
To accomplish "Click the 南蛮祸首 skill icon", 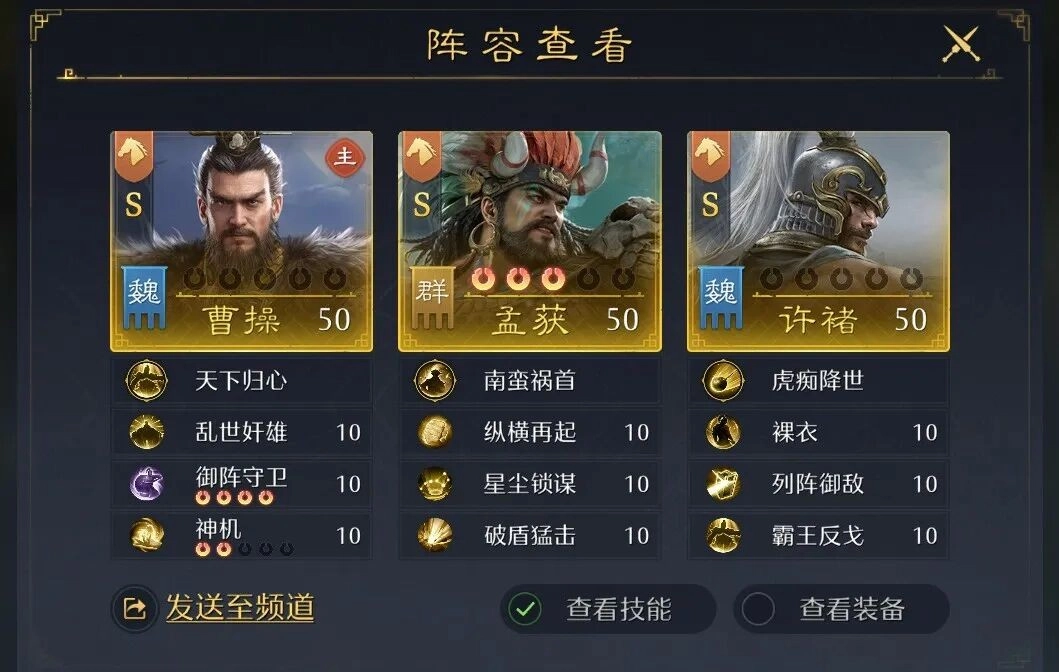I will (434, 380).
